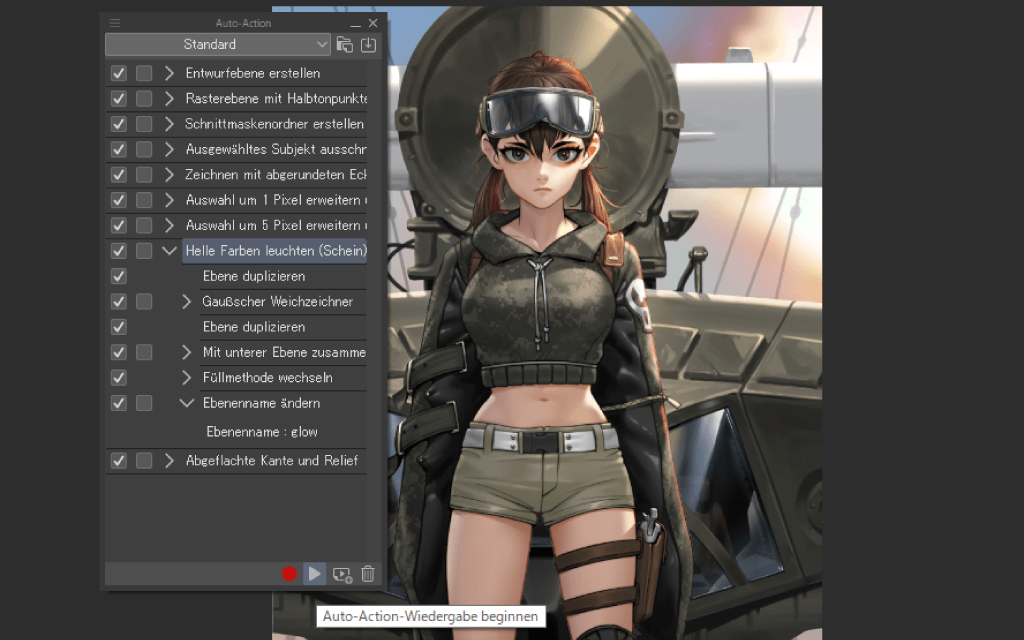Uncheck the Entwurfebene erstellen action checkbox
The image size is (1024, 640).
click(119, 73)
